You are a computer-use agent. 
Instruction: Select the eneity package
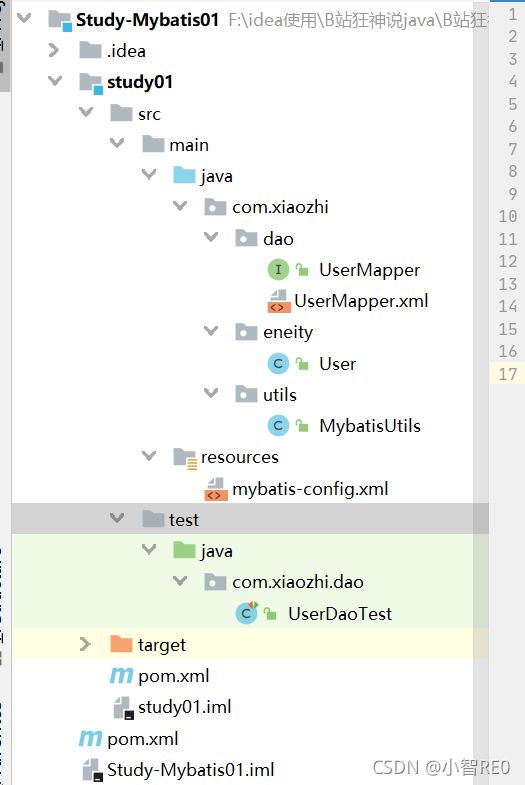point(288,332)
